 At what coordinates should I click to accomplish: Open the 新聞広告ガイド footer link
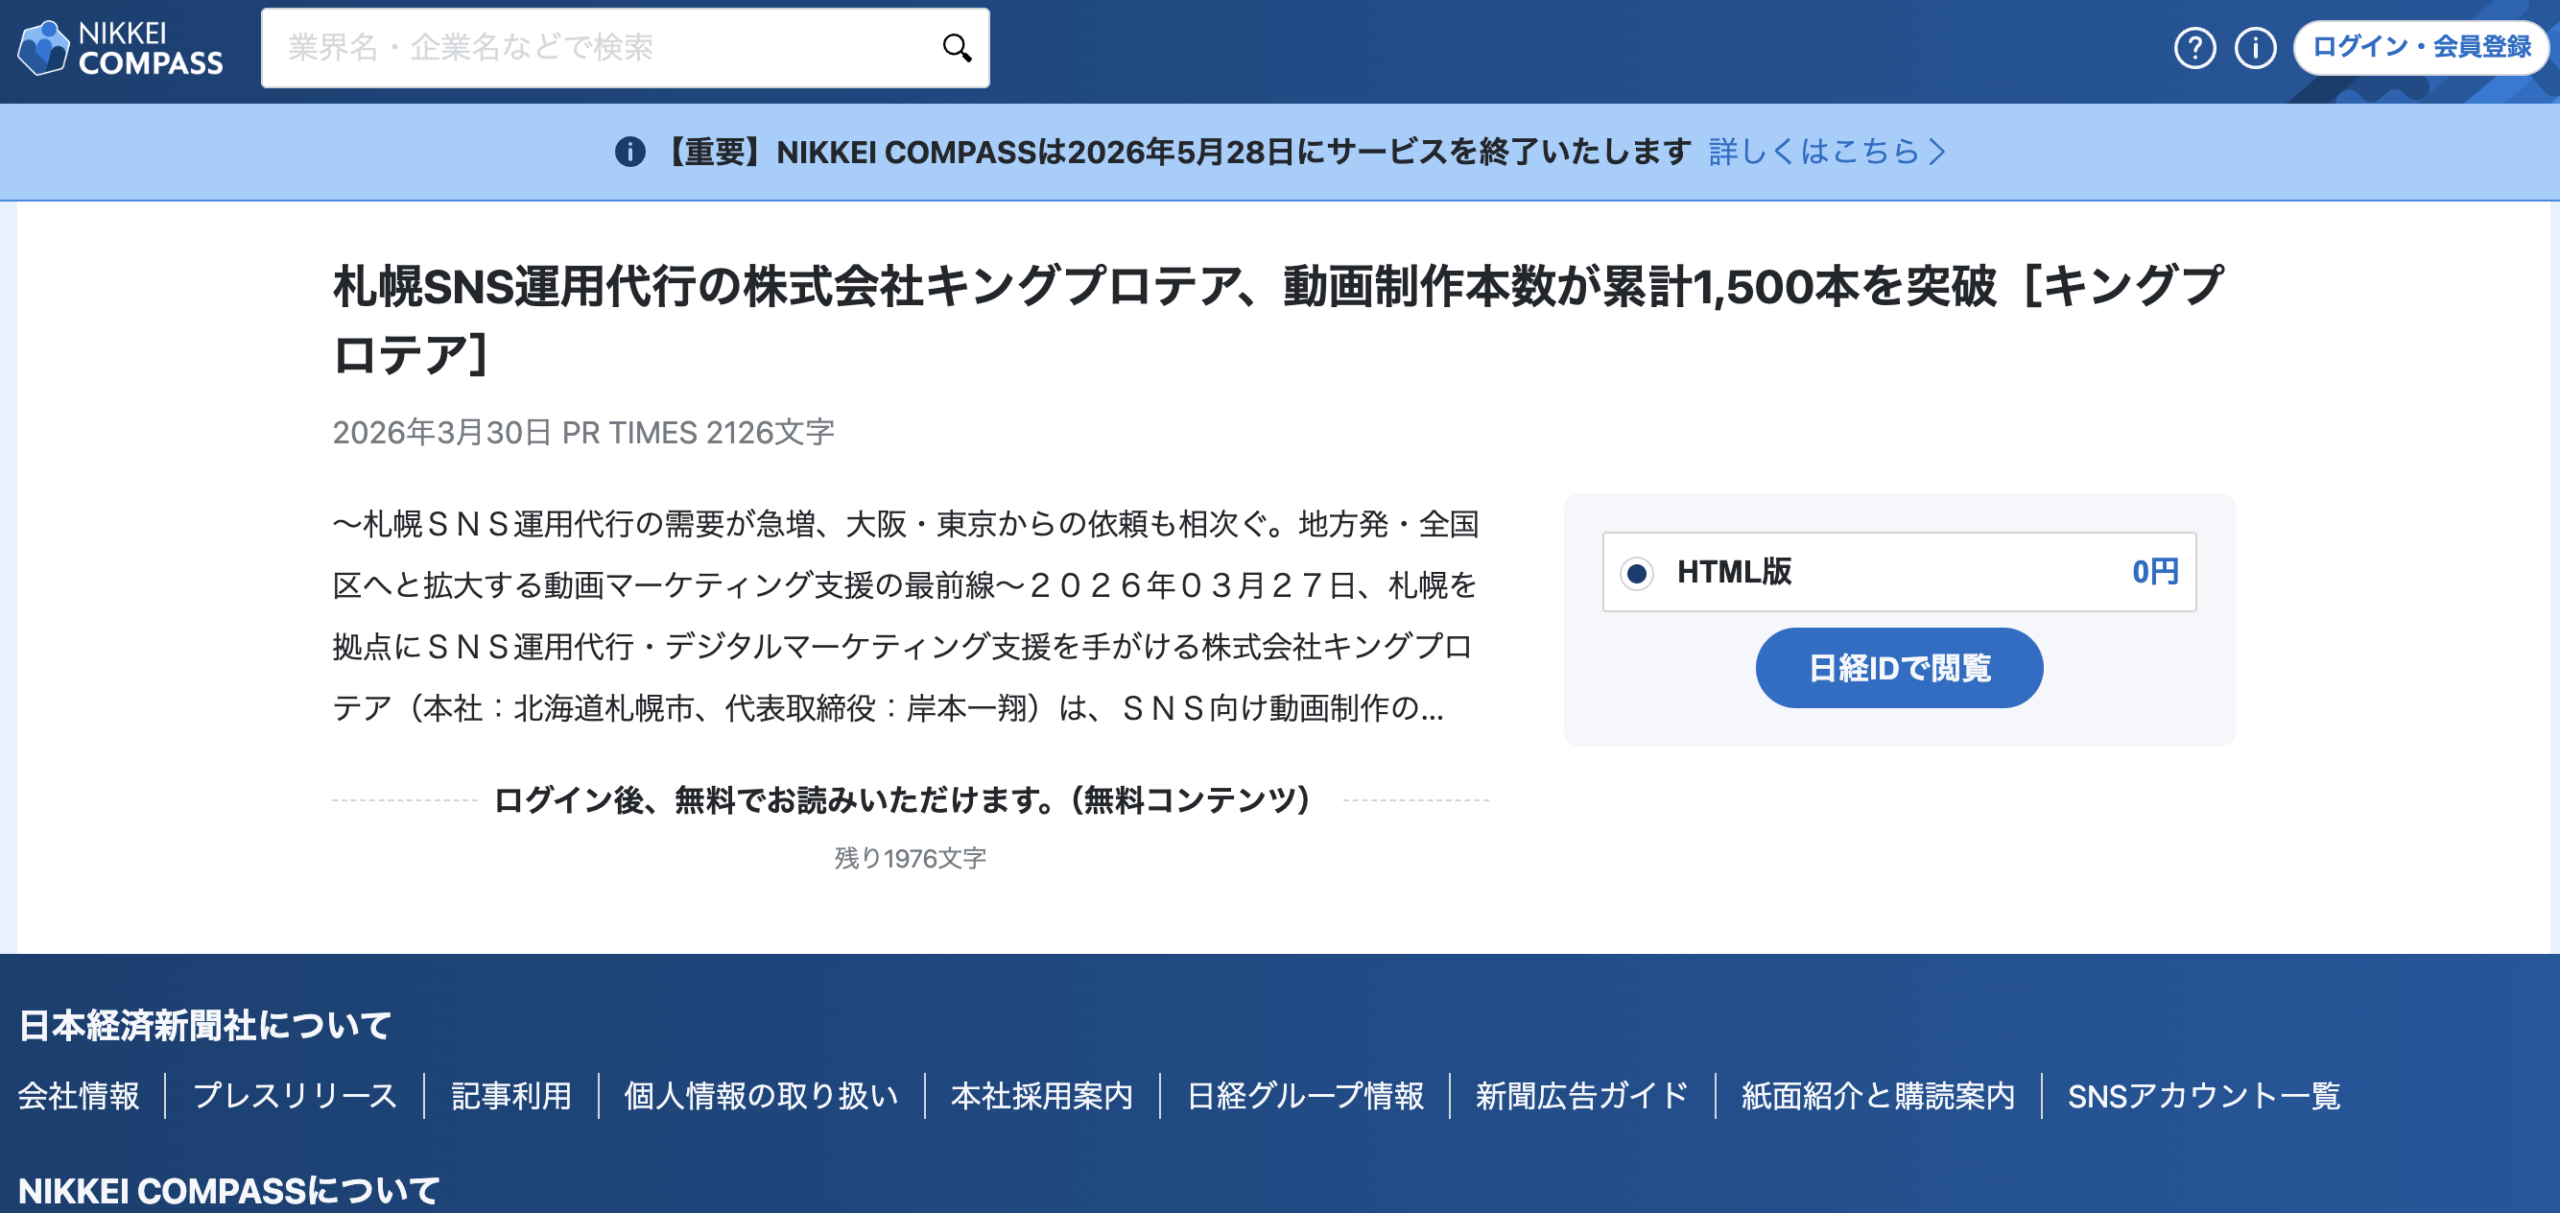pyautogui.click(x=1582, y=1096)
